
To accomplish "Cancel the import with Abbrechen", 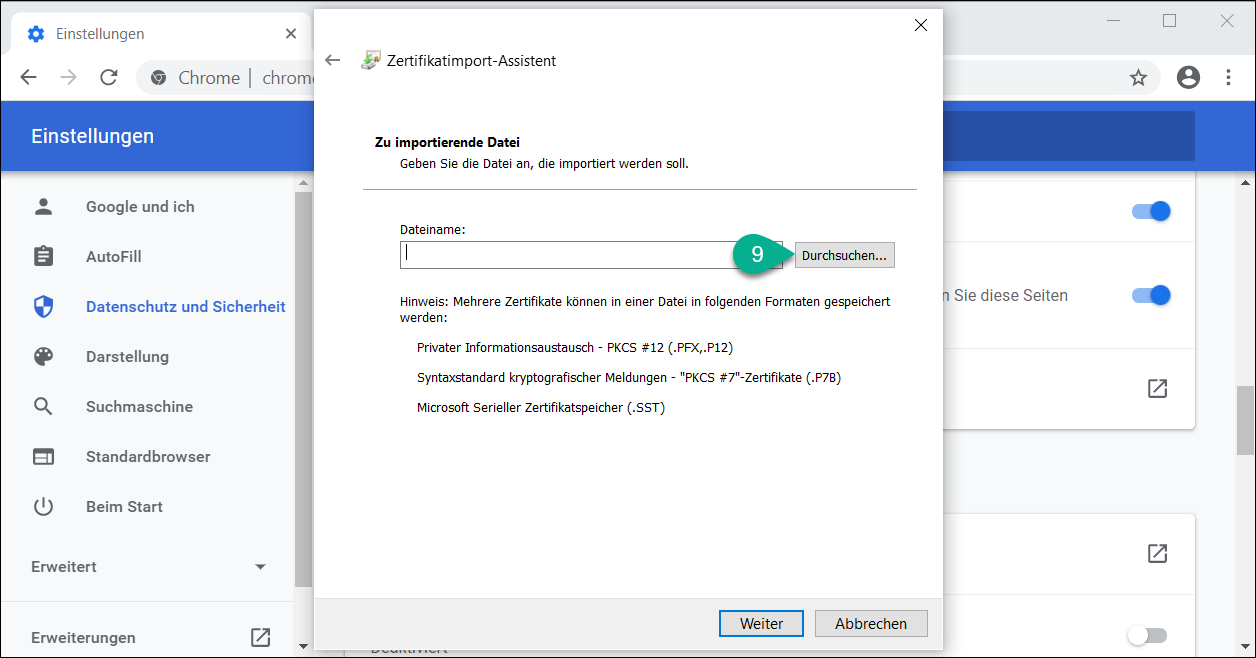I will [x=871, y=623].
